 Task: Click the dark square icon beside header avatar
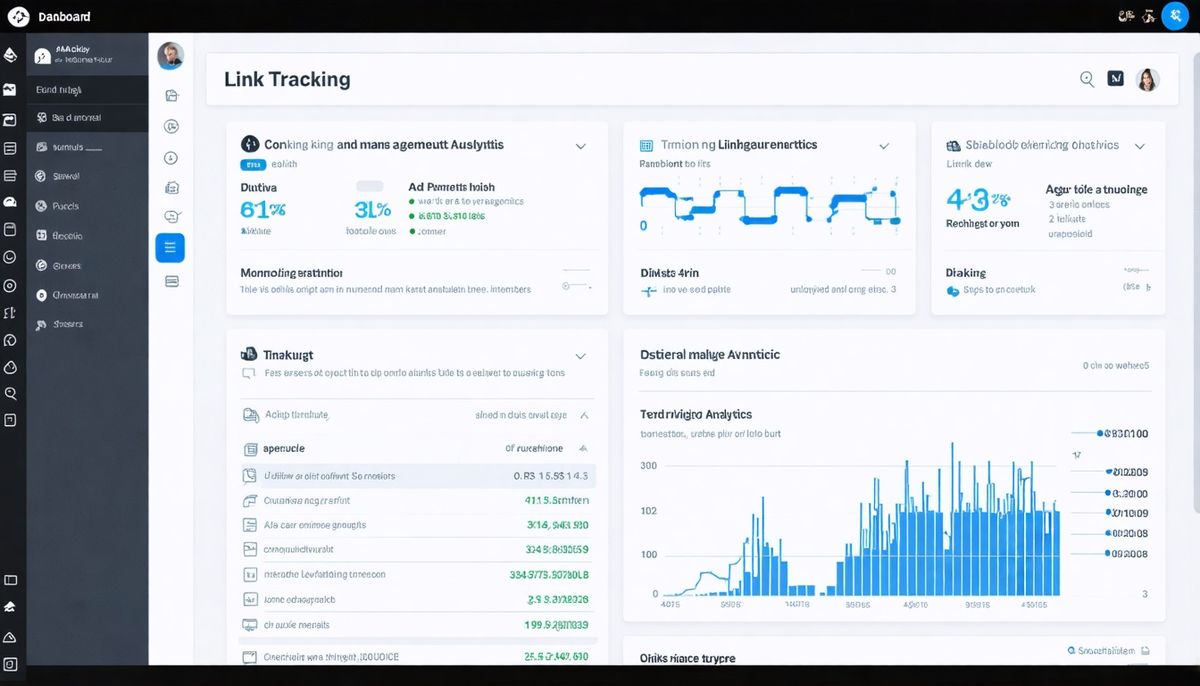coord(1116,79)
